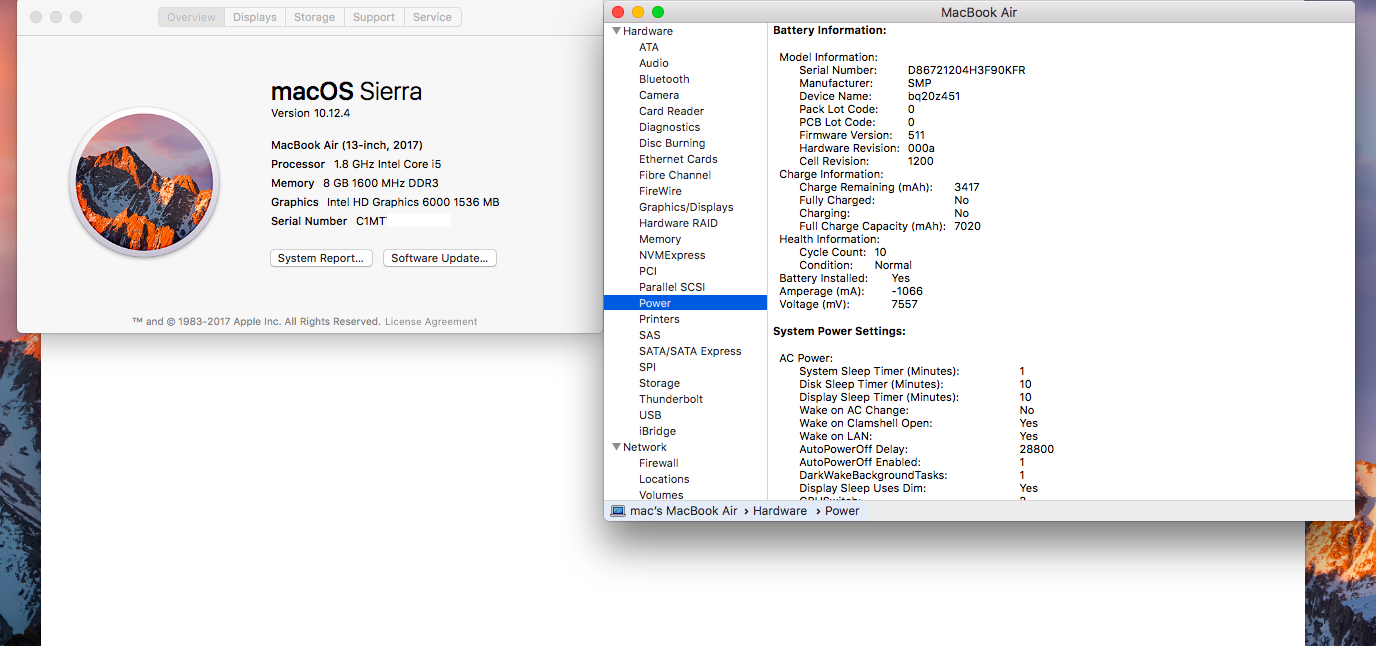Click the System Report window's minimize button
This screenshot has width=1376, height=646.
[638, 12]
